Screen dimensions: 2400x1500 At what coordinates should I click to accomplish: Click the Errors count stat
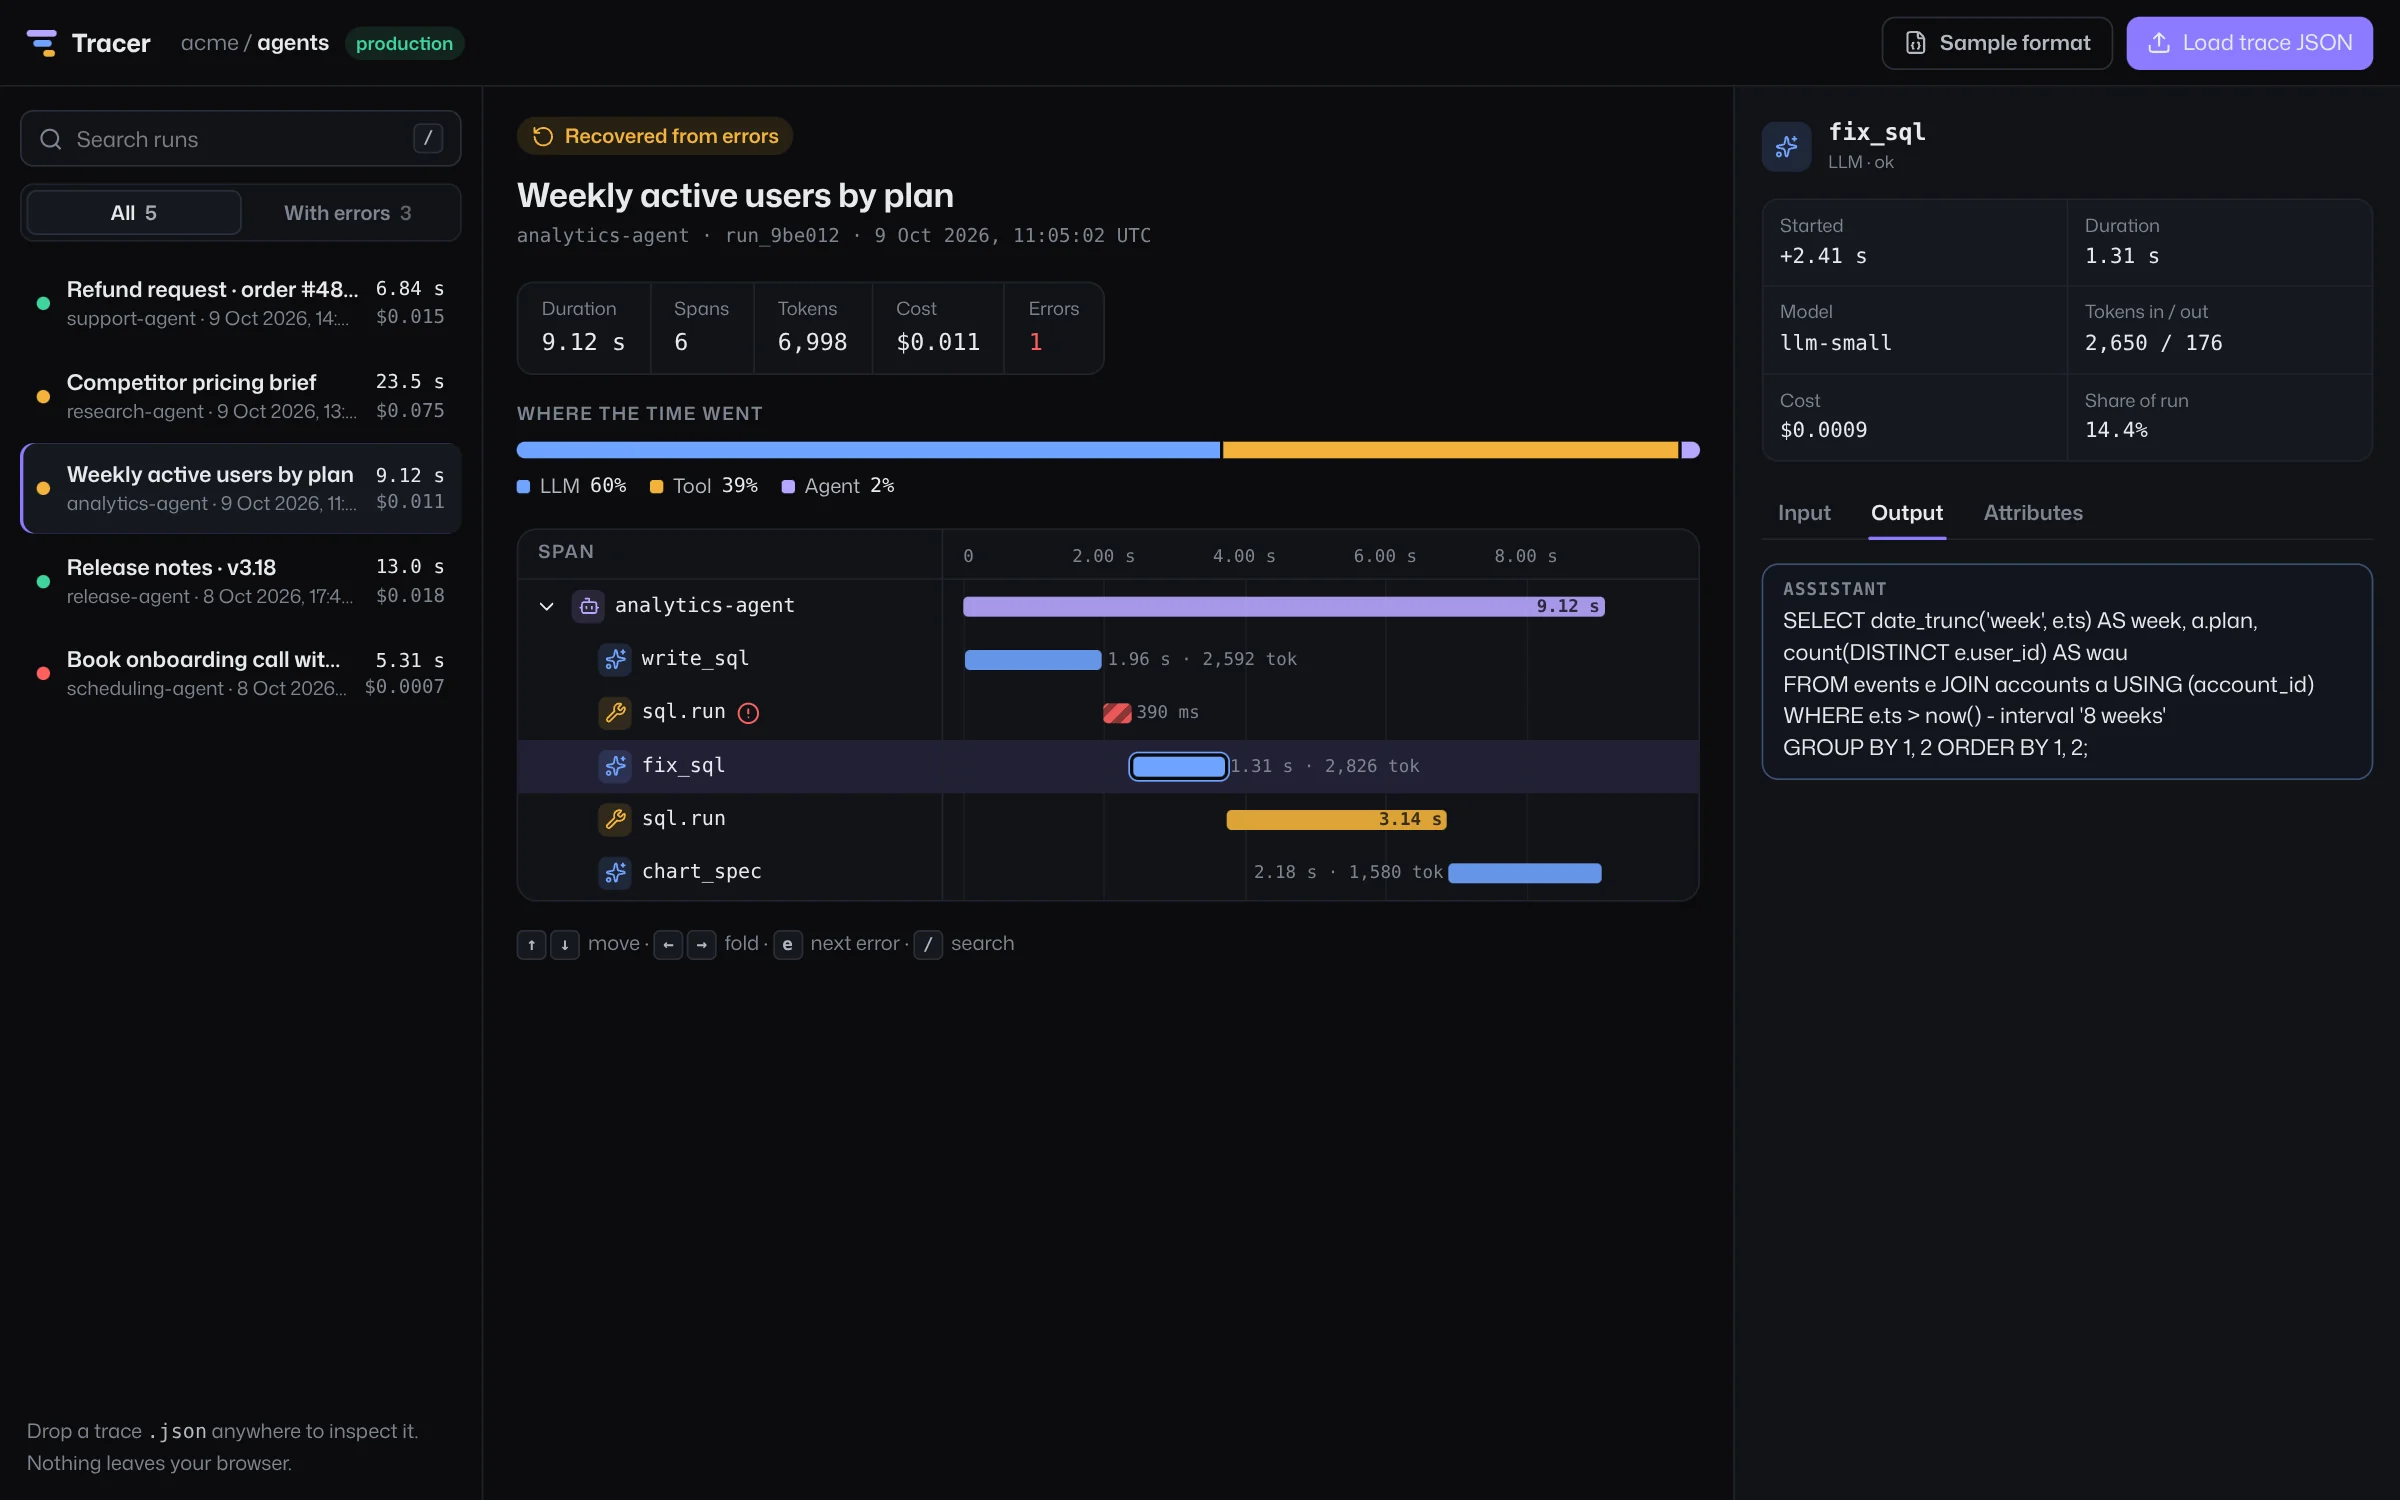coord(1053,328)
